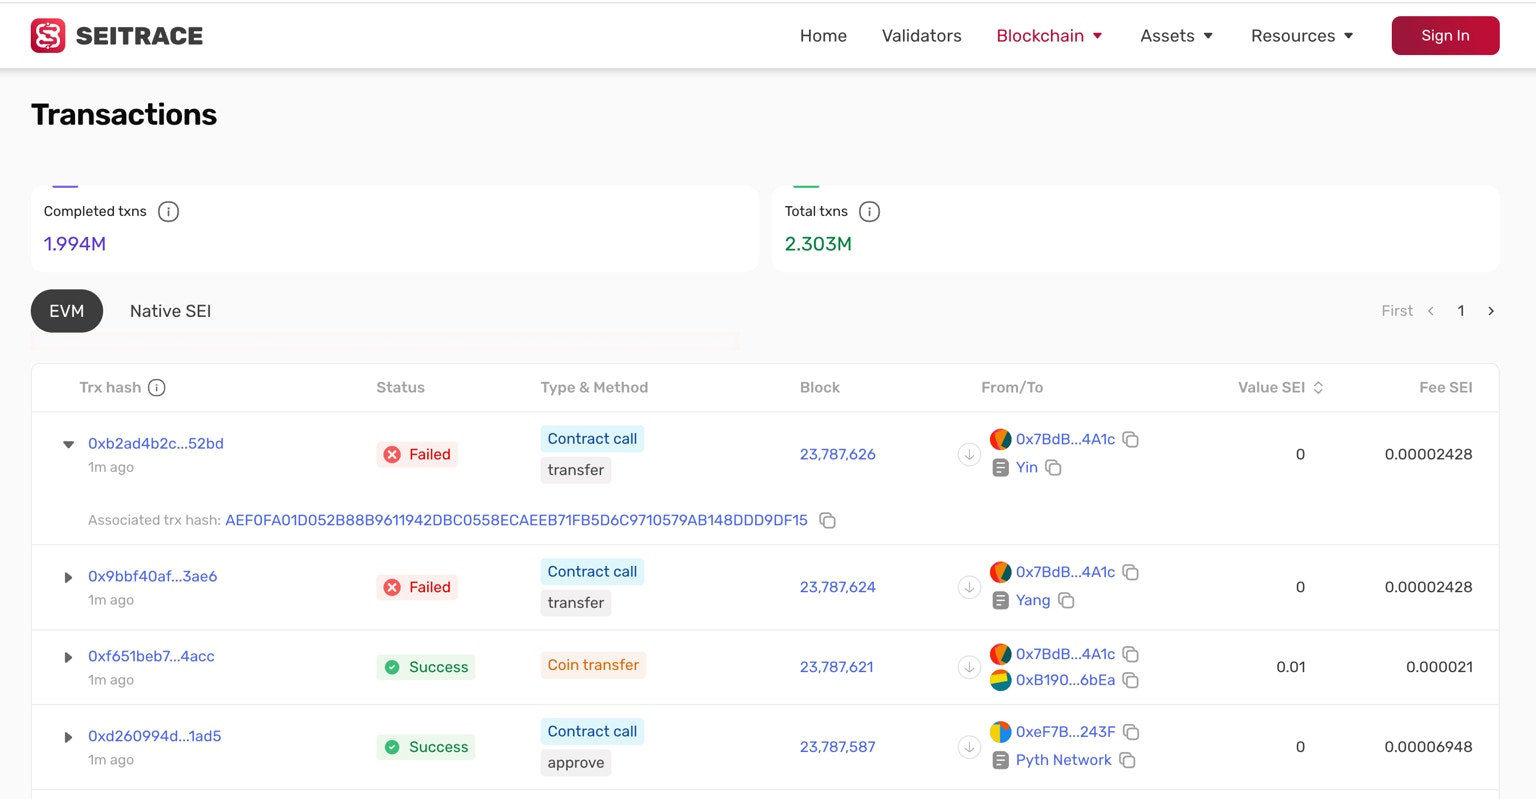Go to Home page
Screen dimensions: 1536x799
(823, 36)
